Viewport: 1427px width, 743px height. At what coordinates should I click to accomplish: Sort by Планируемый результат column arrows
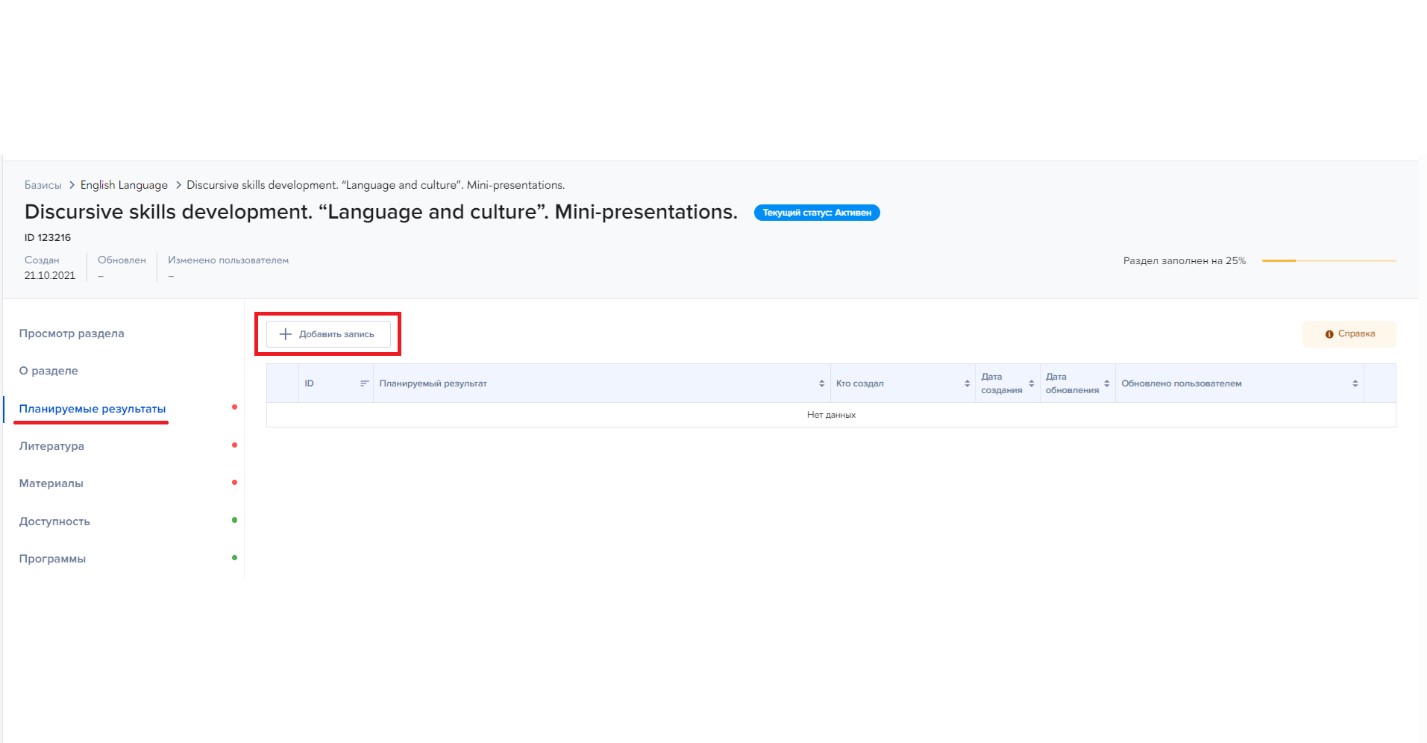click(821, 384)
